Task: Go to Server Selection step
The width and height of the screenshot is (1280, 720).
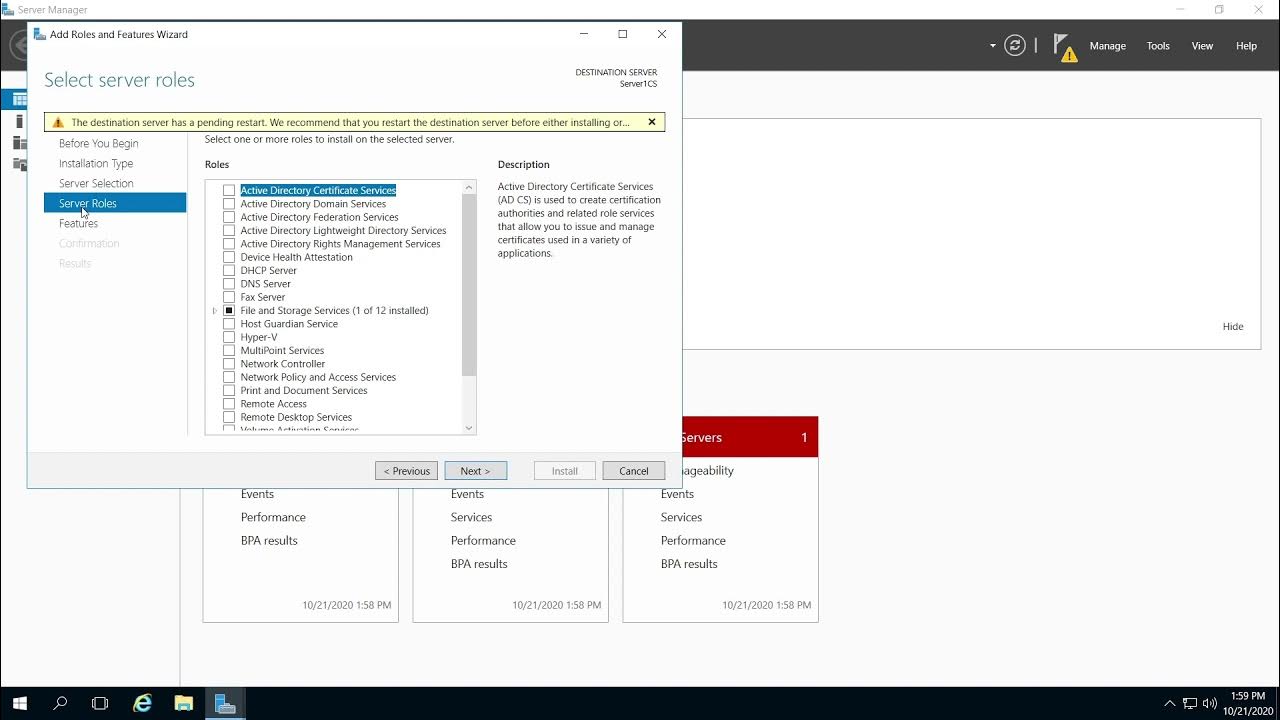Action: pos(96,183)
